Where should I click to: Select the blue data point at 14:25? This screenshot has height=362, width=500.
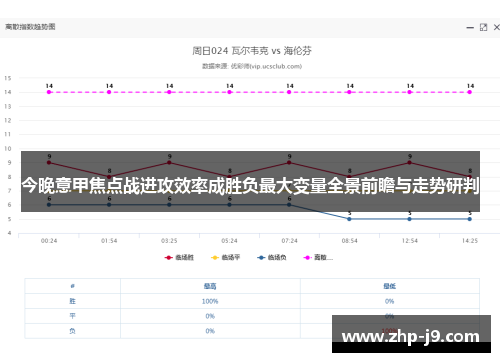click(470, 219)
